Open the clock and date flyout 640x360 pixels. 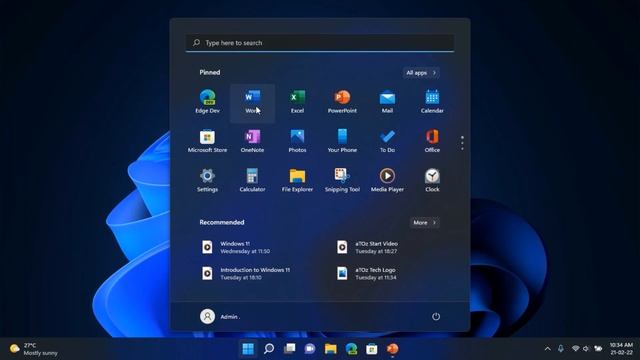pyautogui.click(x=621, y=349)
